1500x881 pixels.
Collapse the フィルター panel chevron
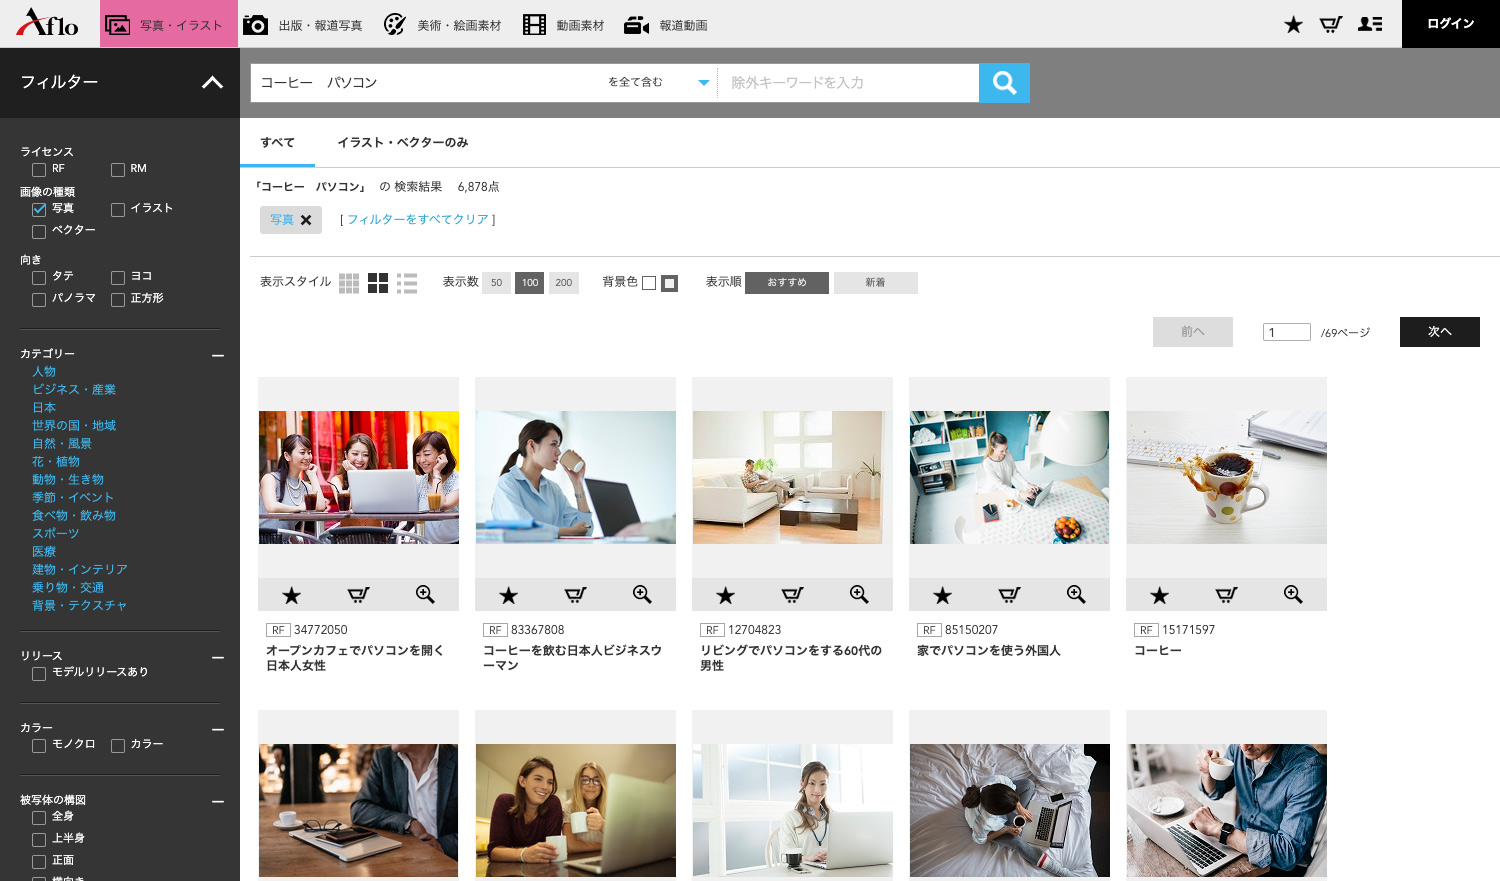click(x=212, y=82)
